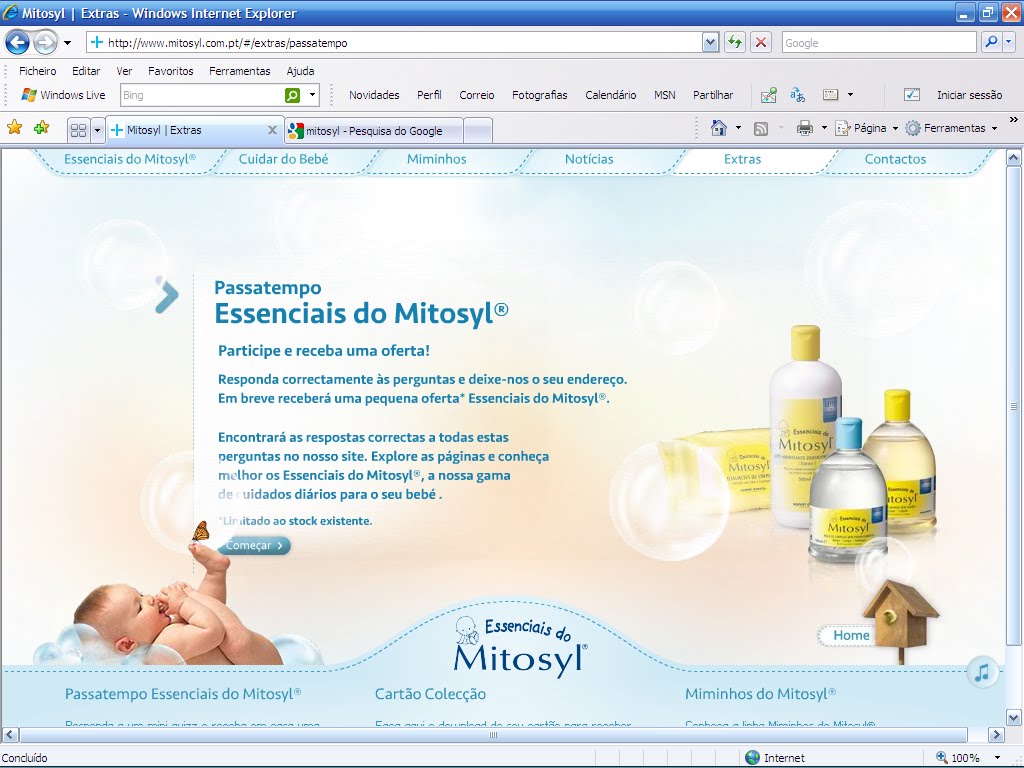This screenshot has width=1024, height=768.
Task: Open the Página command bar menu
Action: click(x=867, y=128)
